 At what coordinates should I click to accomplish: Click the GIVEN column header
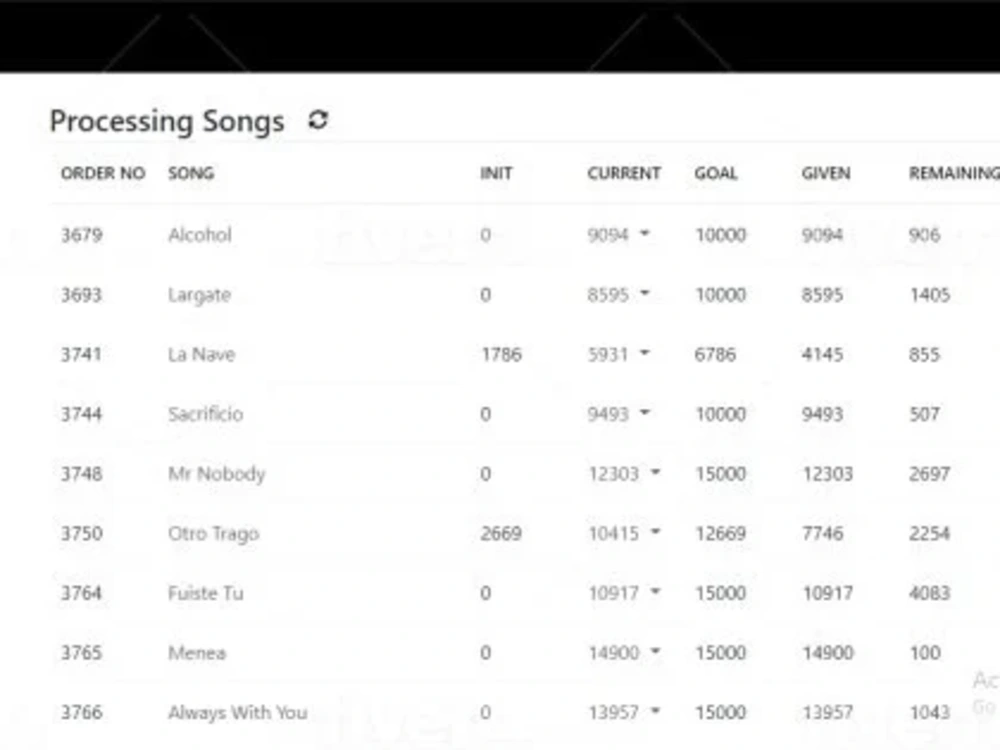[x=826, y=173]
